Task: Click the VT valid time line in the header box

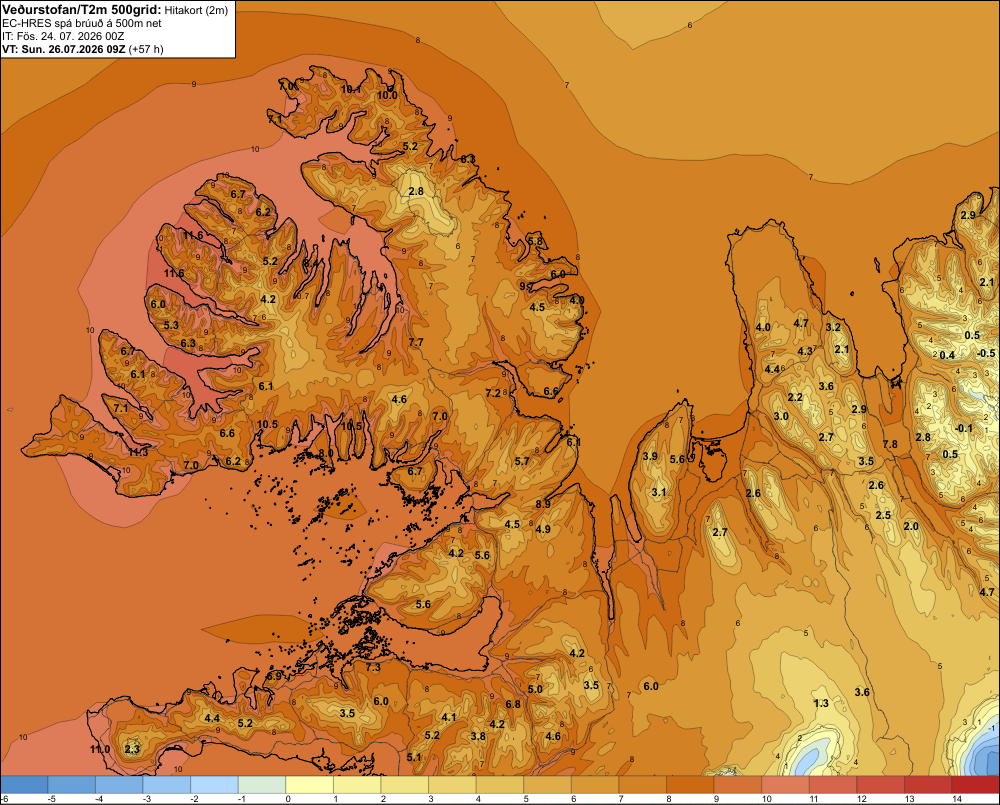Action: click(82, 49)
